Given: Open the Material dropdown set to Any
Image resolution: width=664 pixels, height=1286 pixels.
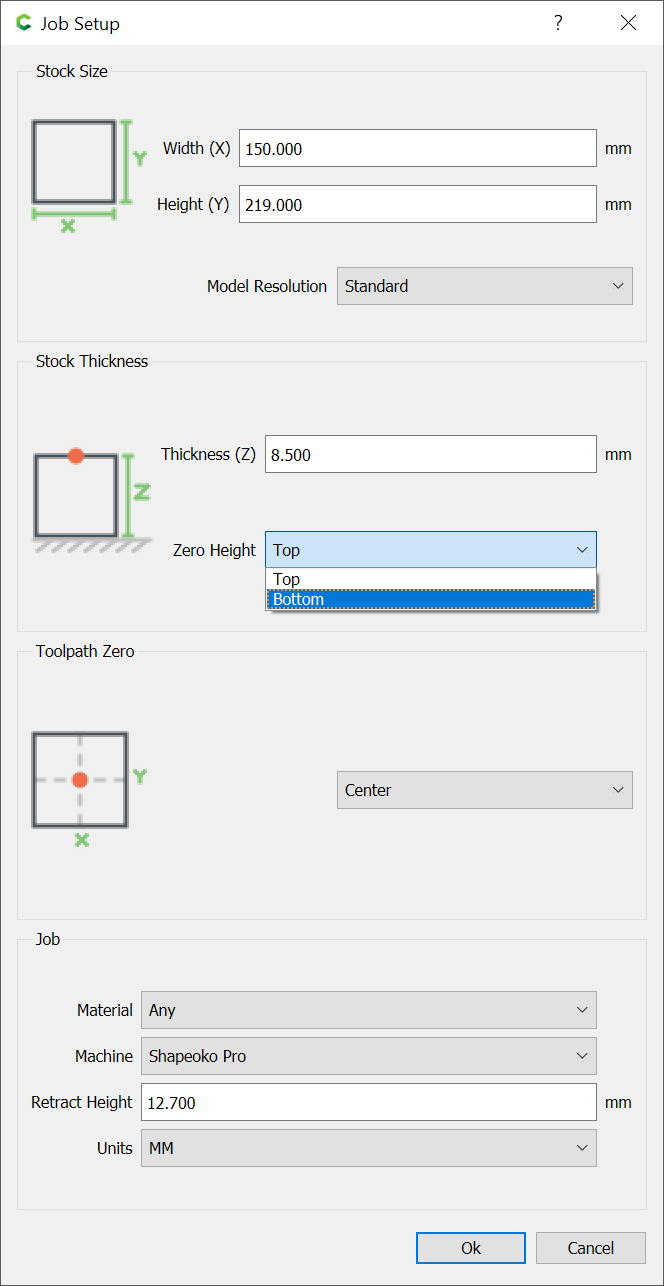Looking at the screenshot, I should (x=369, y=1010).
